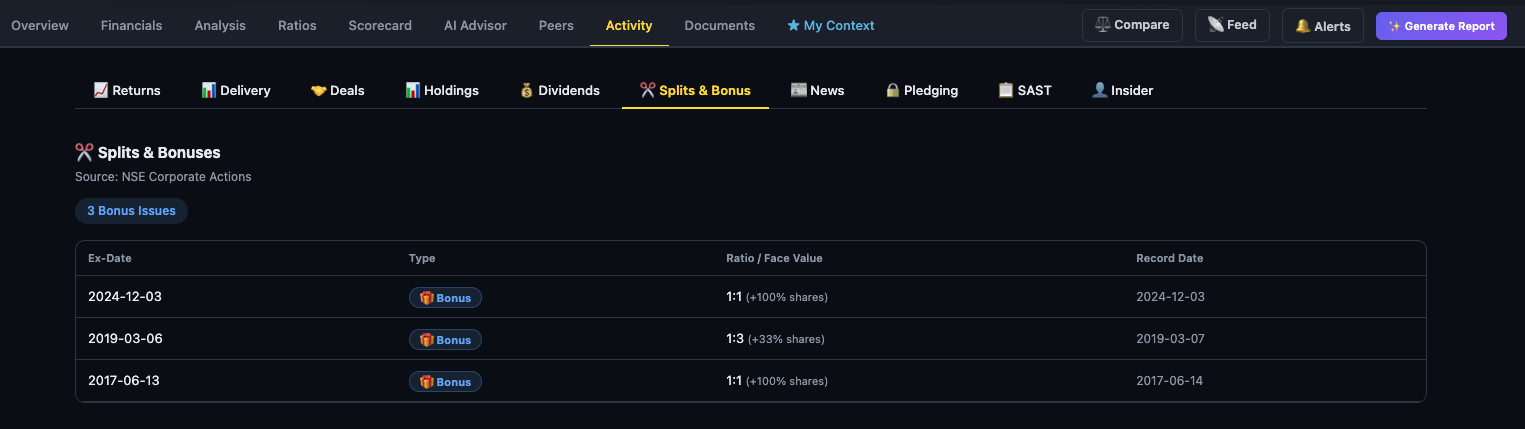Viewport: 1525px width, 429px height.
Task: Click the newspaper icon beside News
Action: (799, 90)
